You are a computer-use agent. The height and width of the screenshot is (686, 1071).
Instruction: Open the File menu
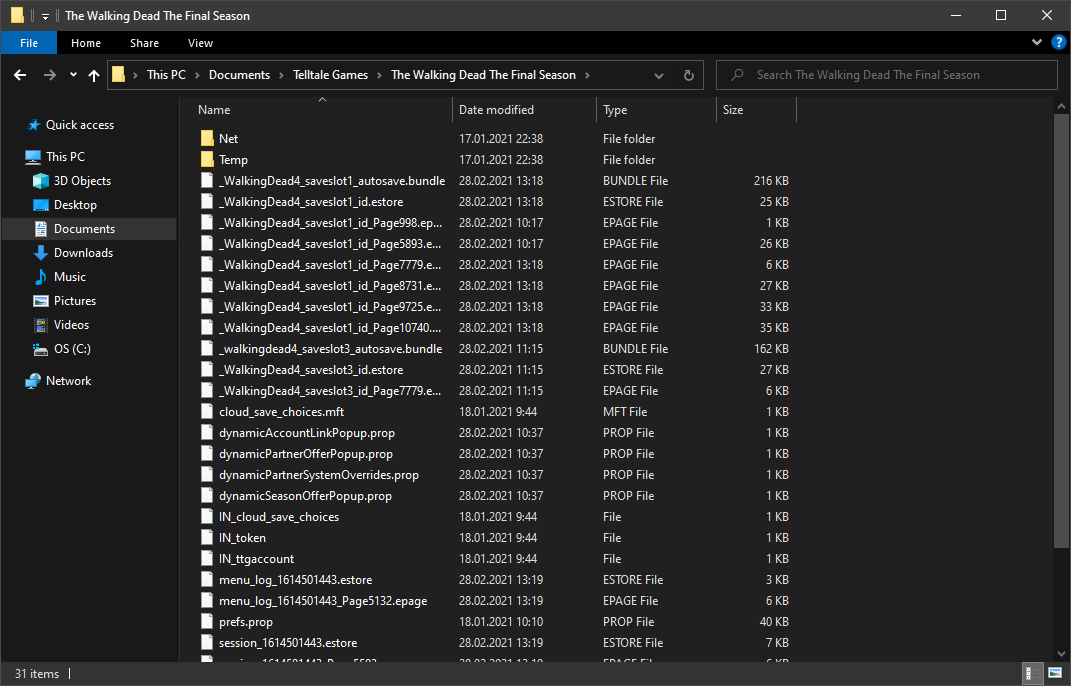29,43
